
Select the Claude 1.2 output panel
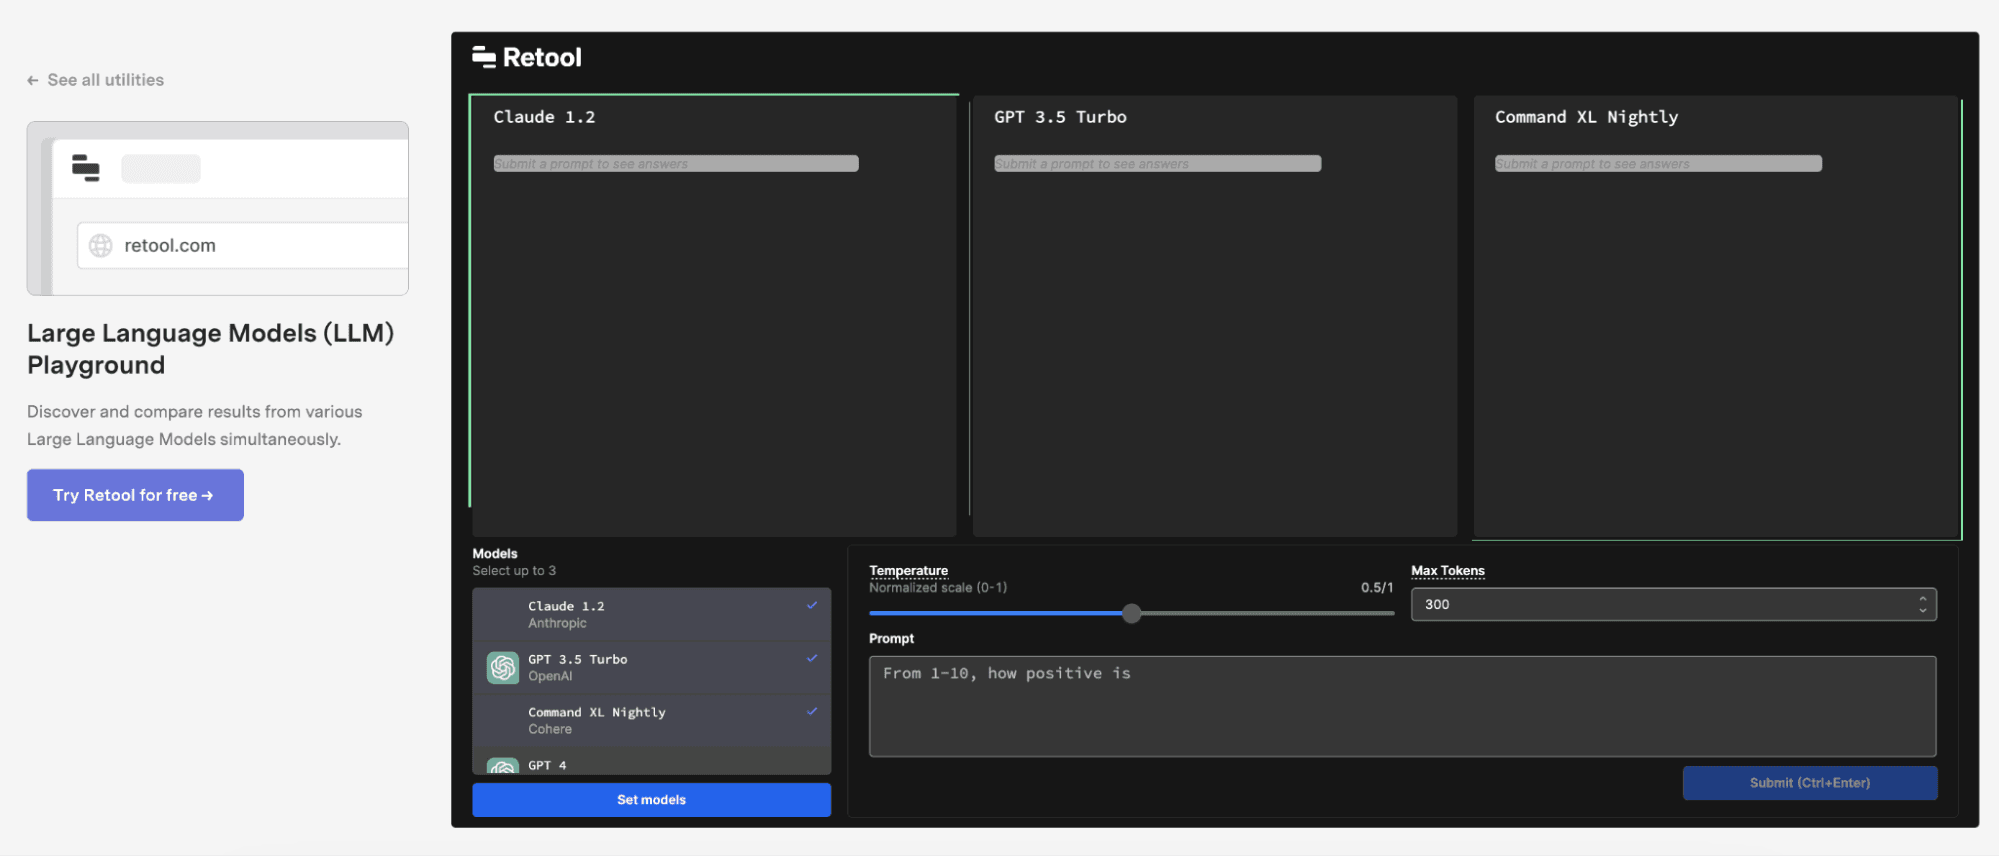click(x=714, y=330)
